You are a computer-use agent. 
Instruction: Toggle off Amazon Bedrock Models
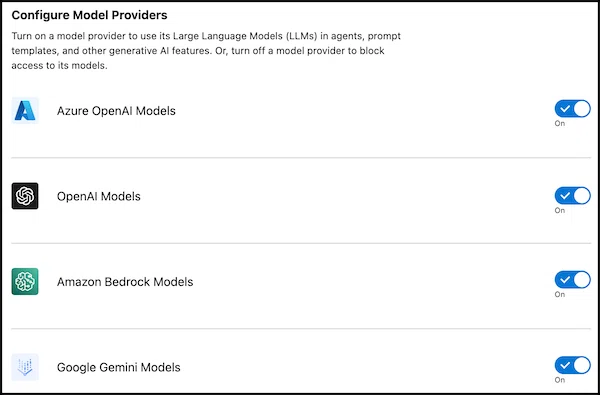tap(572, 280)
